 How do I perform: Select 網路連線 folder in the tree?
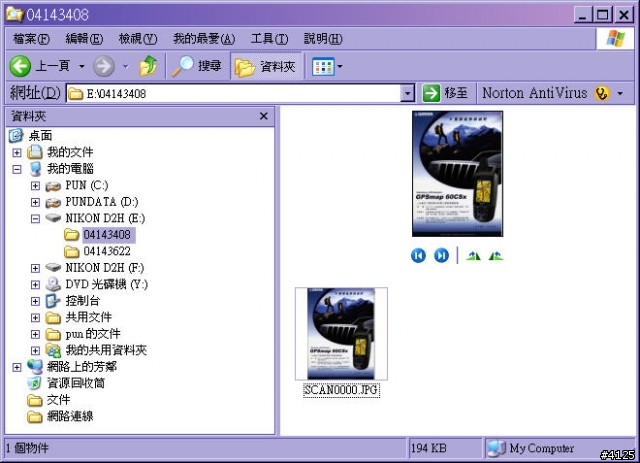tap(70, 416)
